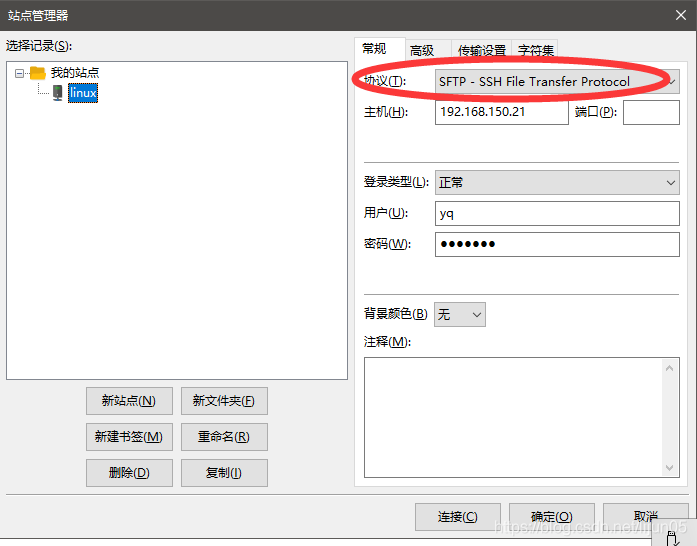The width and height of the screenshot is (697, 546).
Task: Click the 用户 field containing yq
Action: pos(557,213)
